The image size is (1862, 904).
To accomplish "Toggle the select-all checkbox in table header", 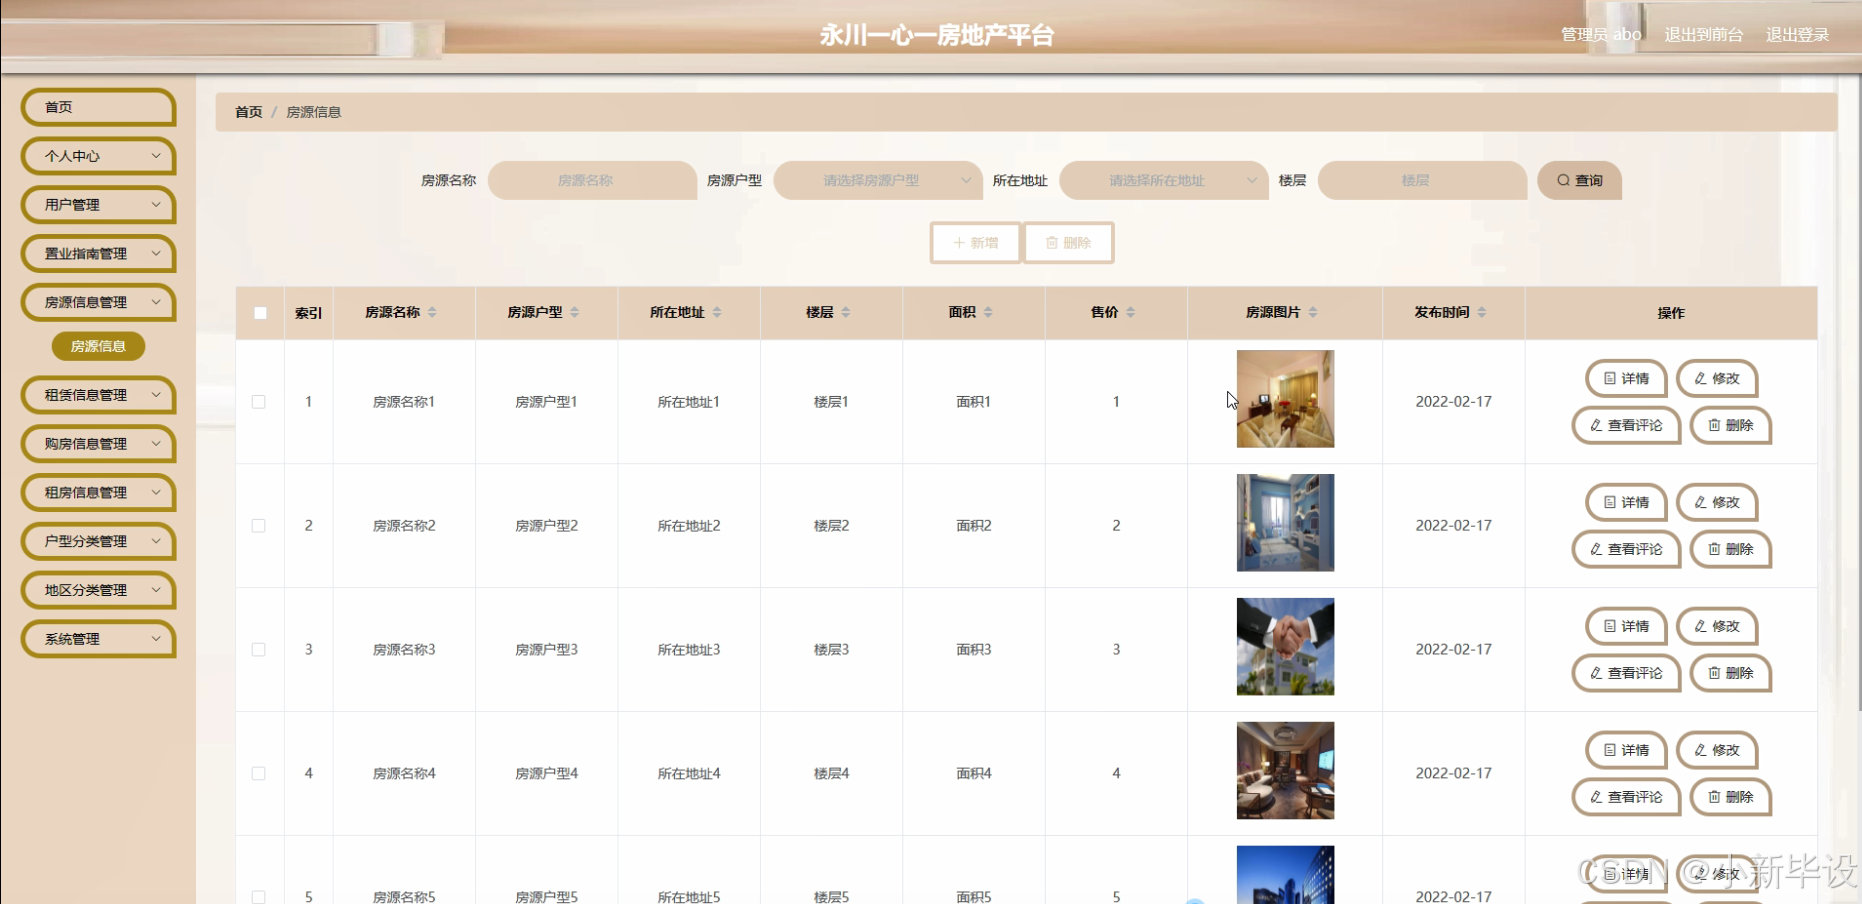I will pyautogui.click(x=260, y=313).
